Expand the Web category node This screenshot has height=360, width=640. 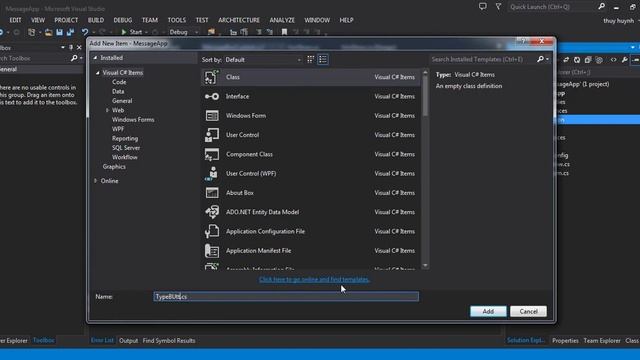tap(107, 110)
